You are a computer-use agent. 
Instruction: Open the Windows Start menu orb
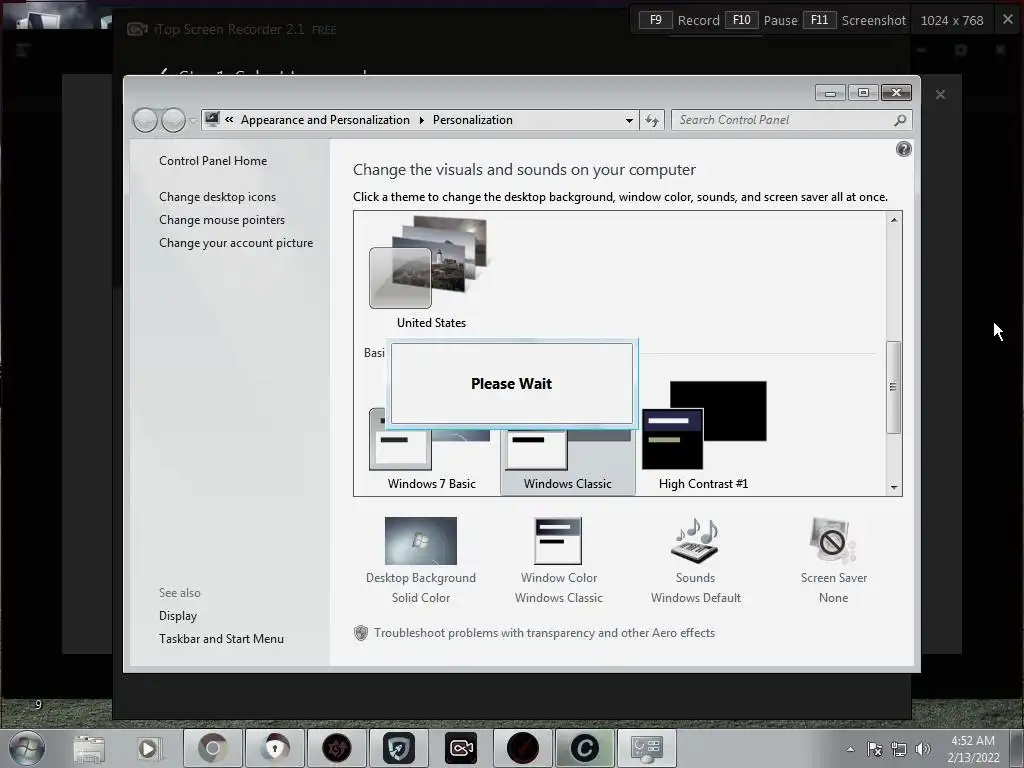27,748
